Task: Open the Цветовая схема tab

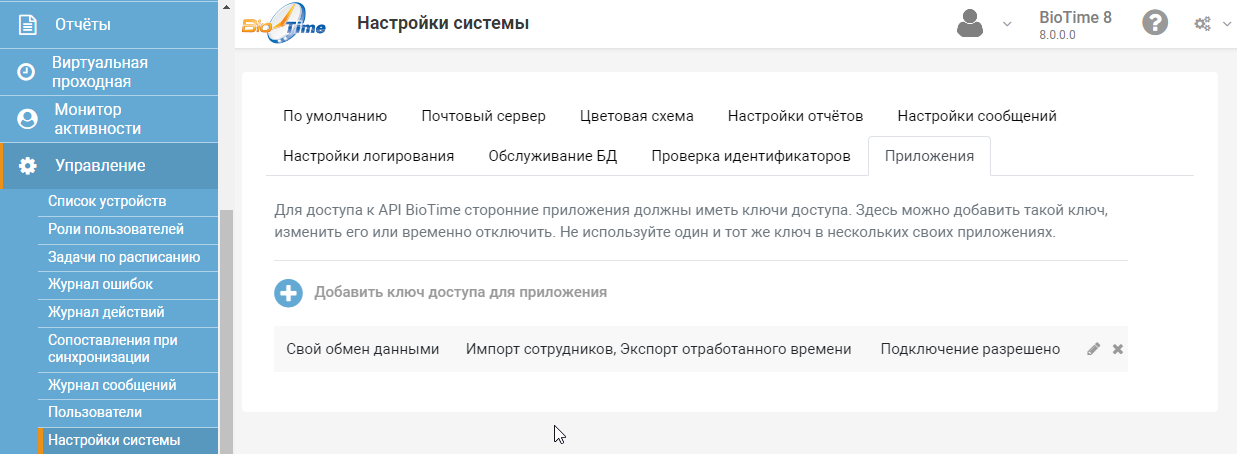Action: (636, 116)
